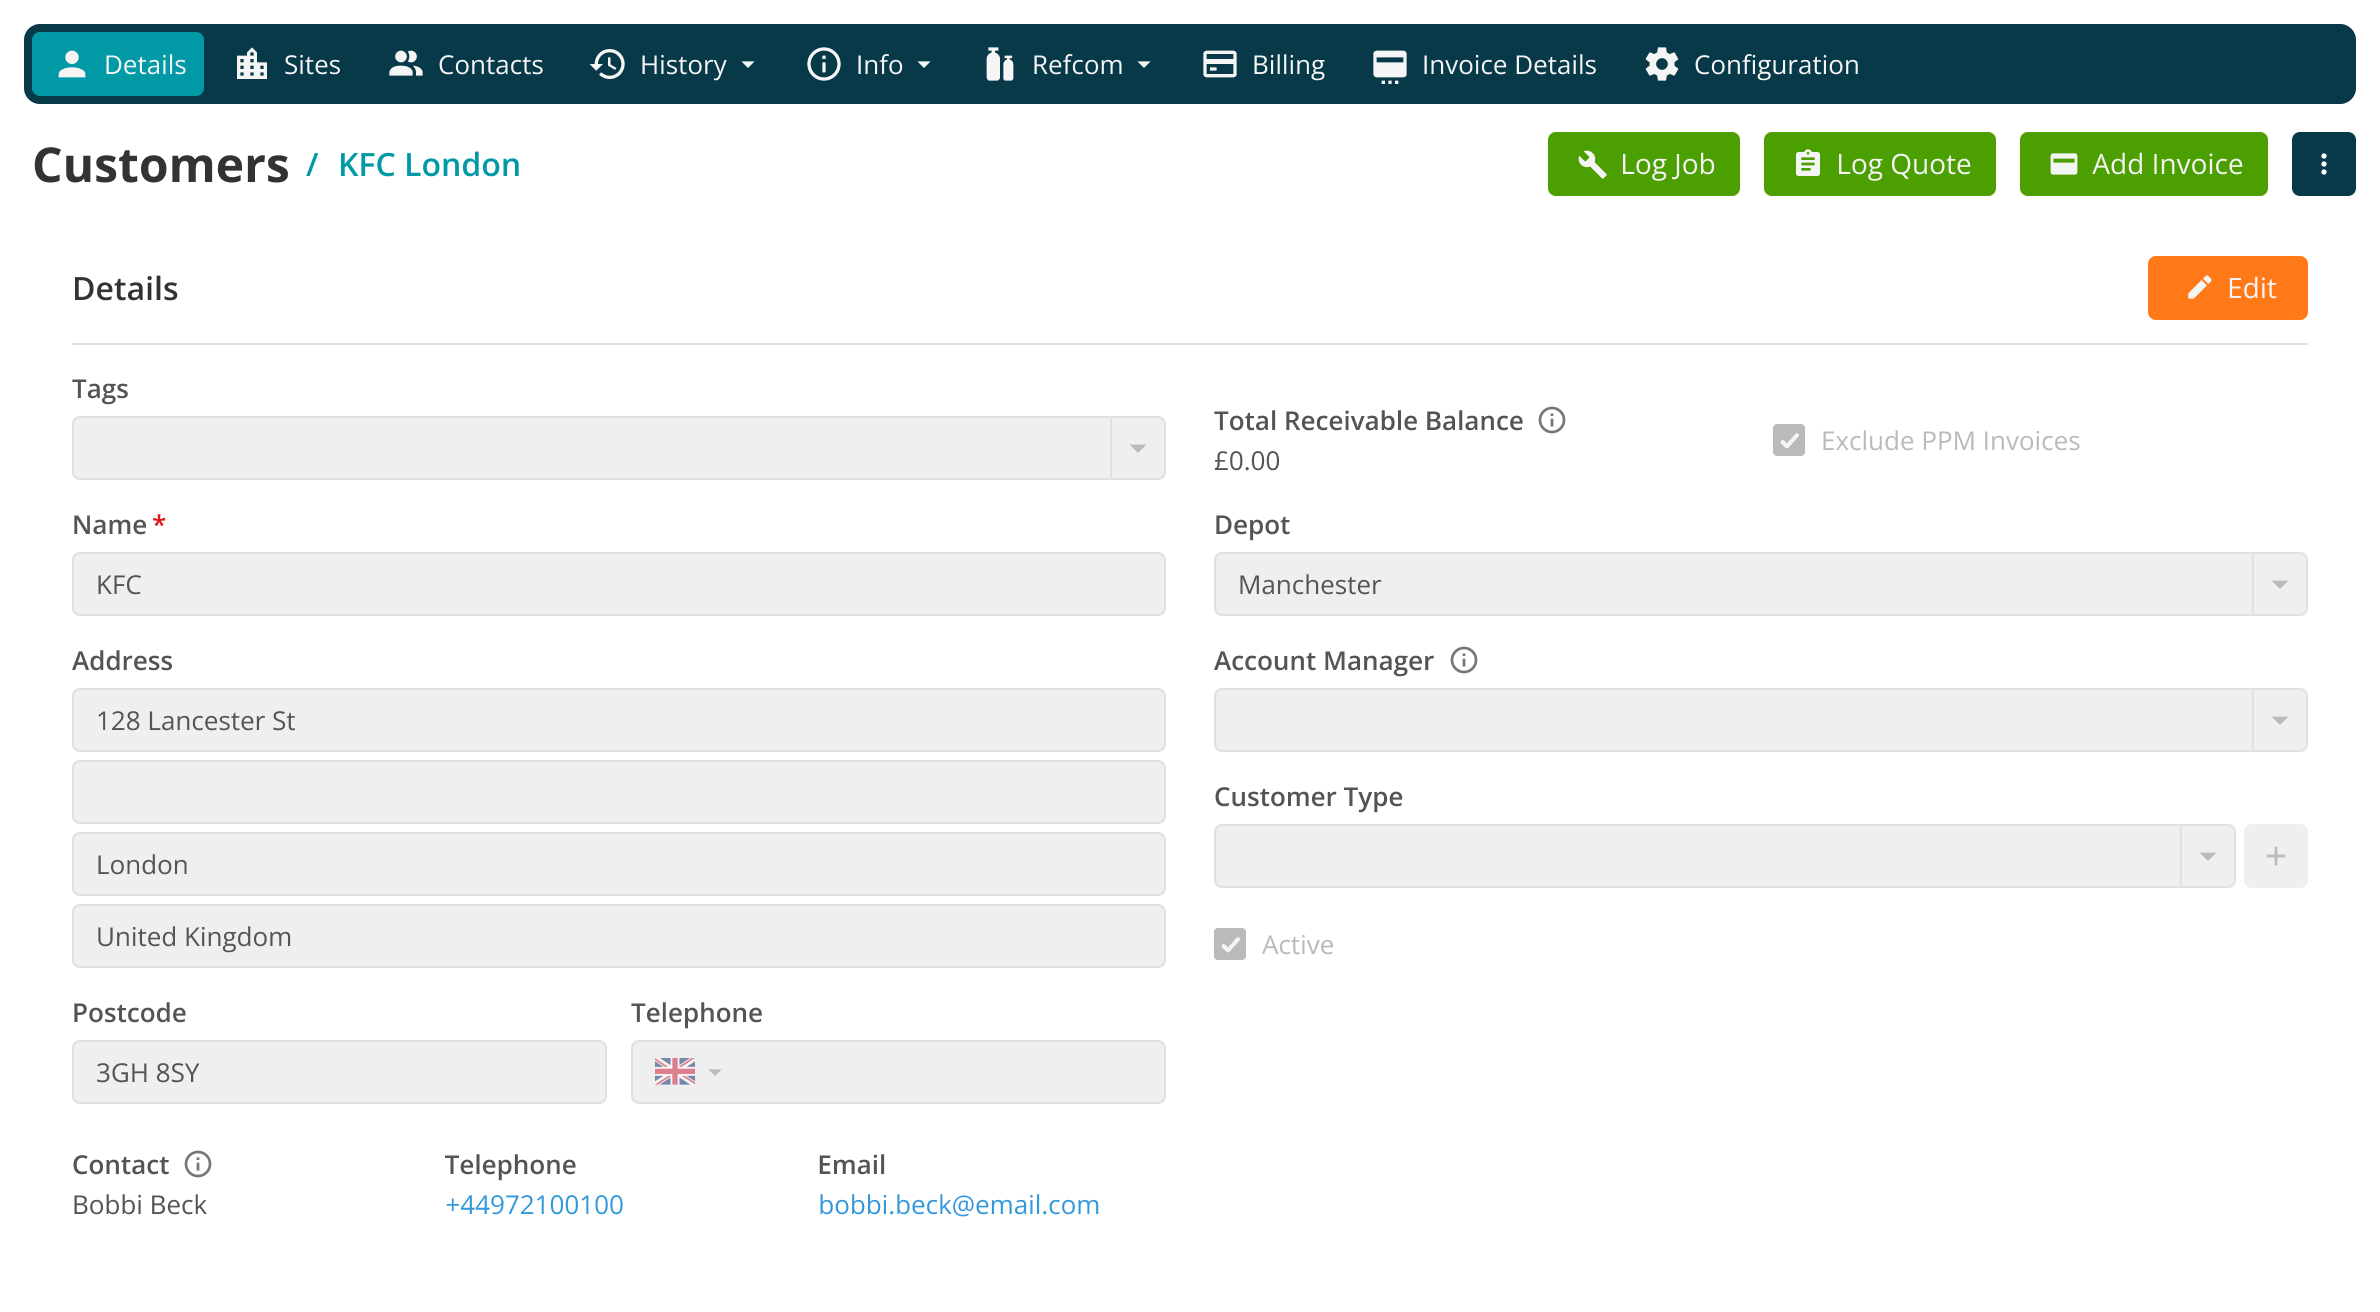Show Account Manager info tooltip
2380x1312 pixels.
[1464, 660]
